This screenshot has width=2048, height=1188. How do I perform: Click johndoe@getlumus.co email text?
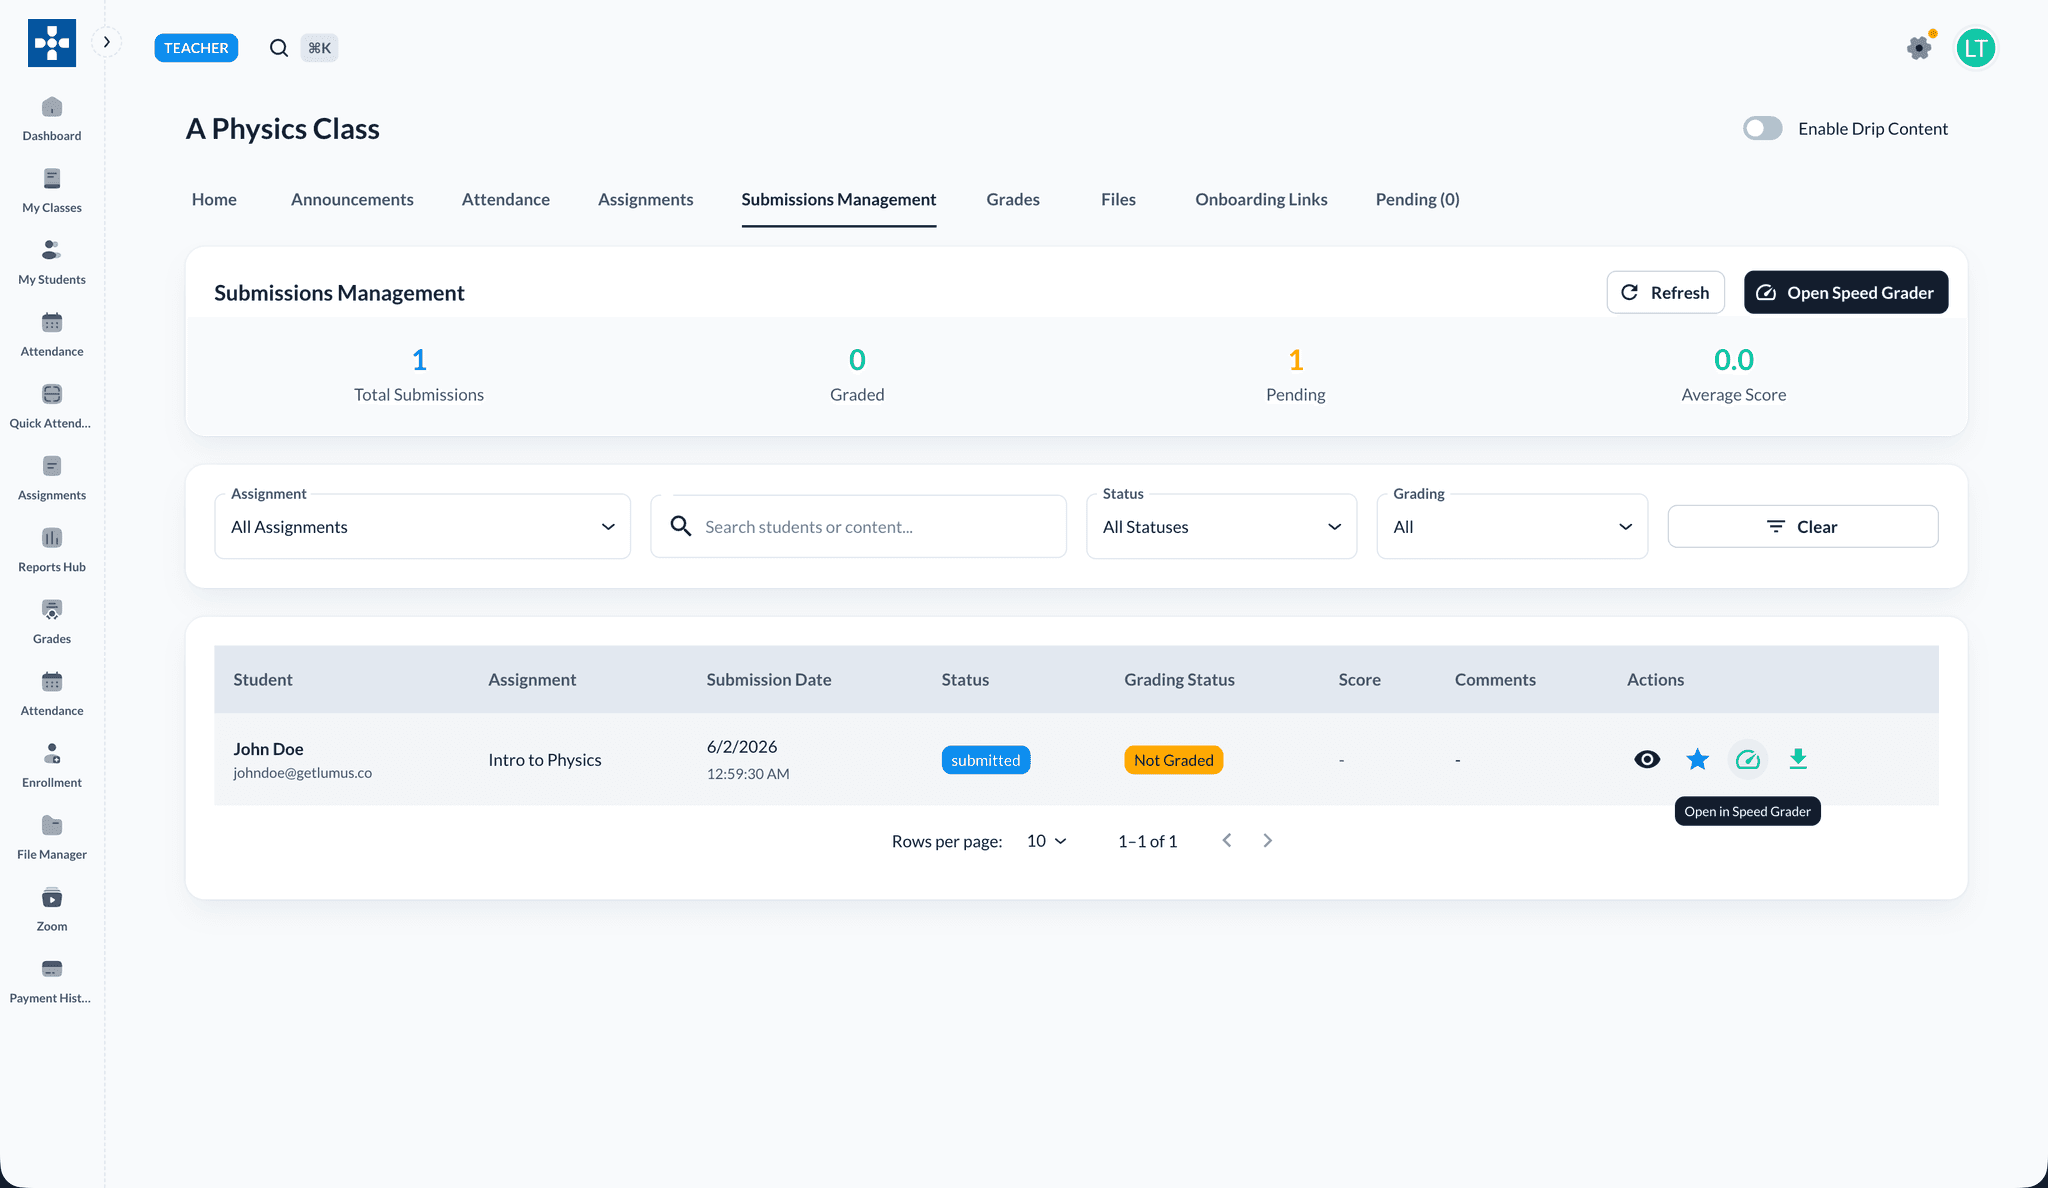(x=302, y=773)
